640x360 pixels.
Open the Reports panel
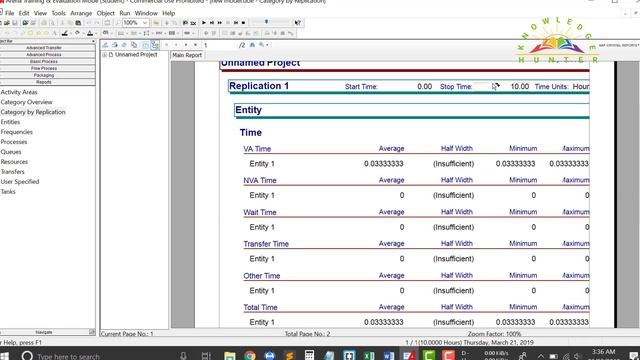pyautogui.click(x=47, y=82)
